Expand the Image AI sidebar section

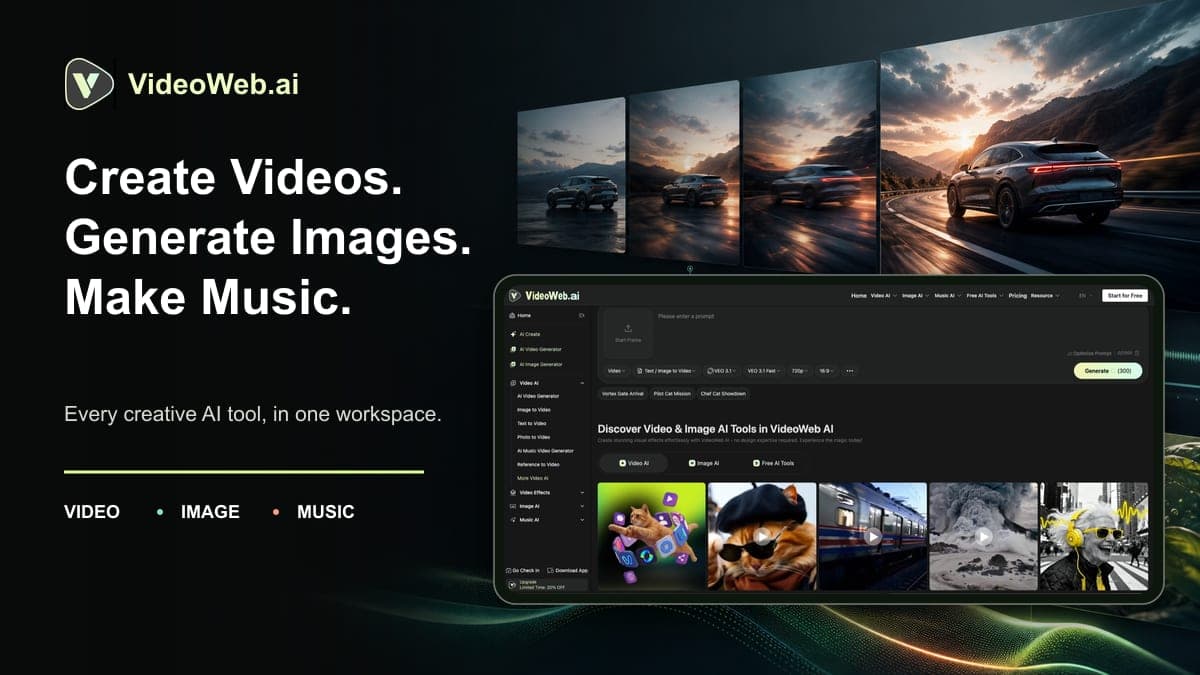[x=547, y=506]
